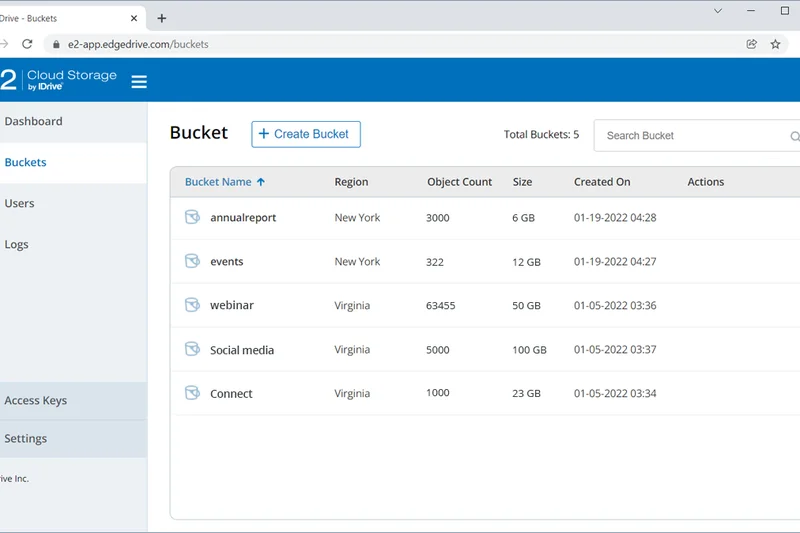
Task: Toggle the hamburger sidebar menu
Action: 139,81
